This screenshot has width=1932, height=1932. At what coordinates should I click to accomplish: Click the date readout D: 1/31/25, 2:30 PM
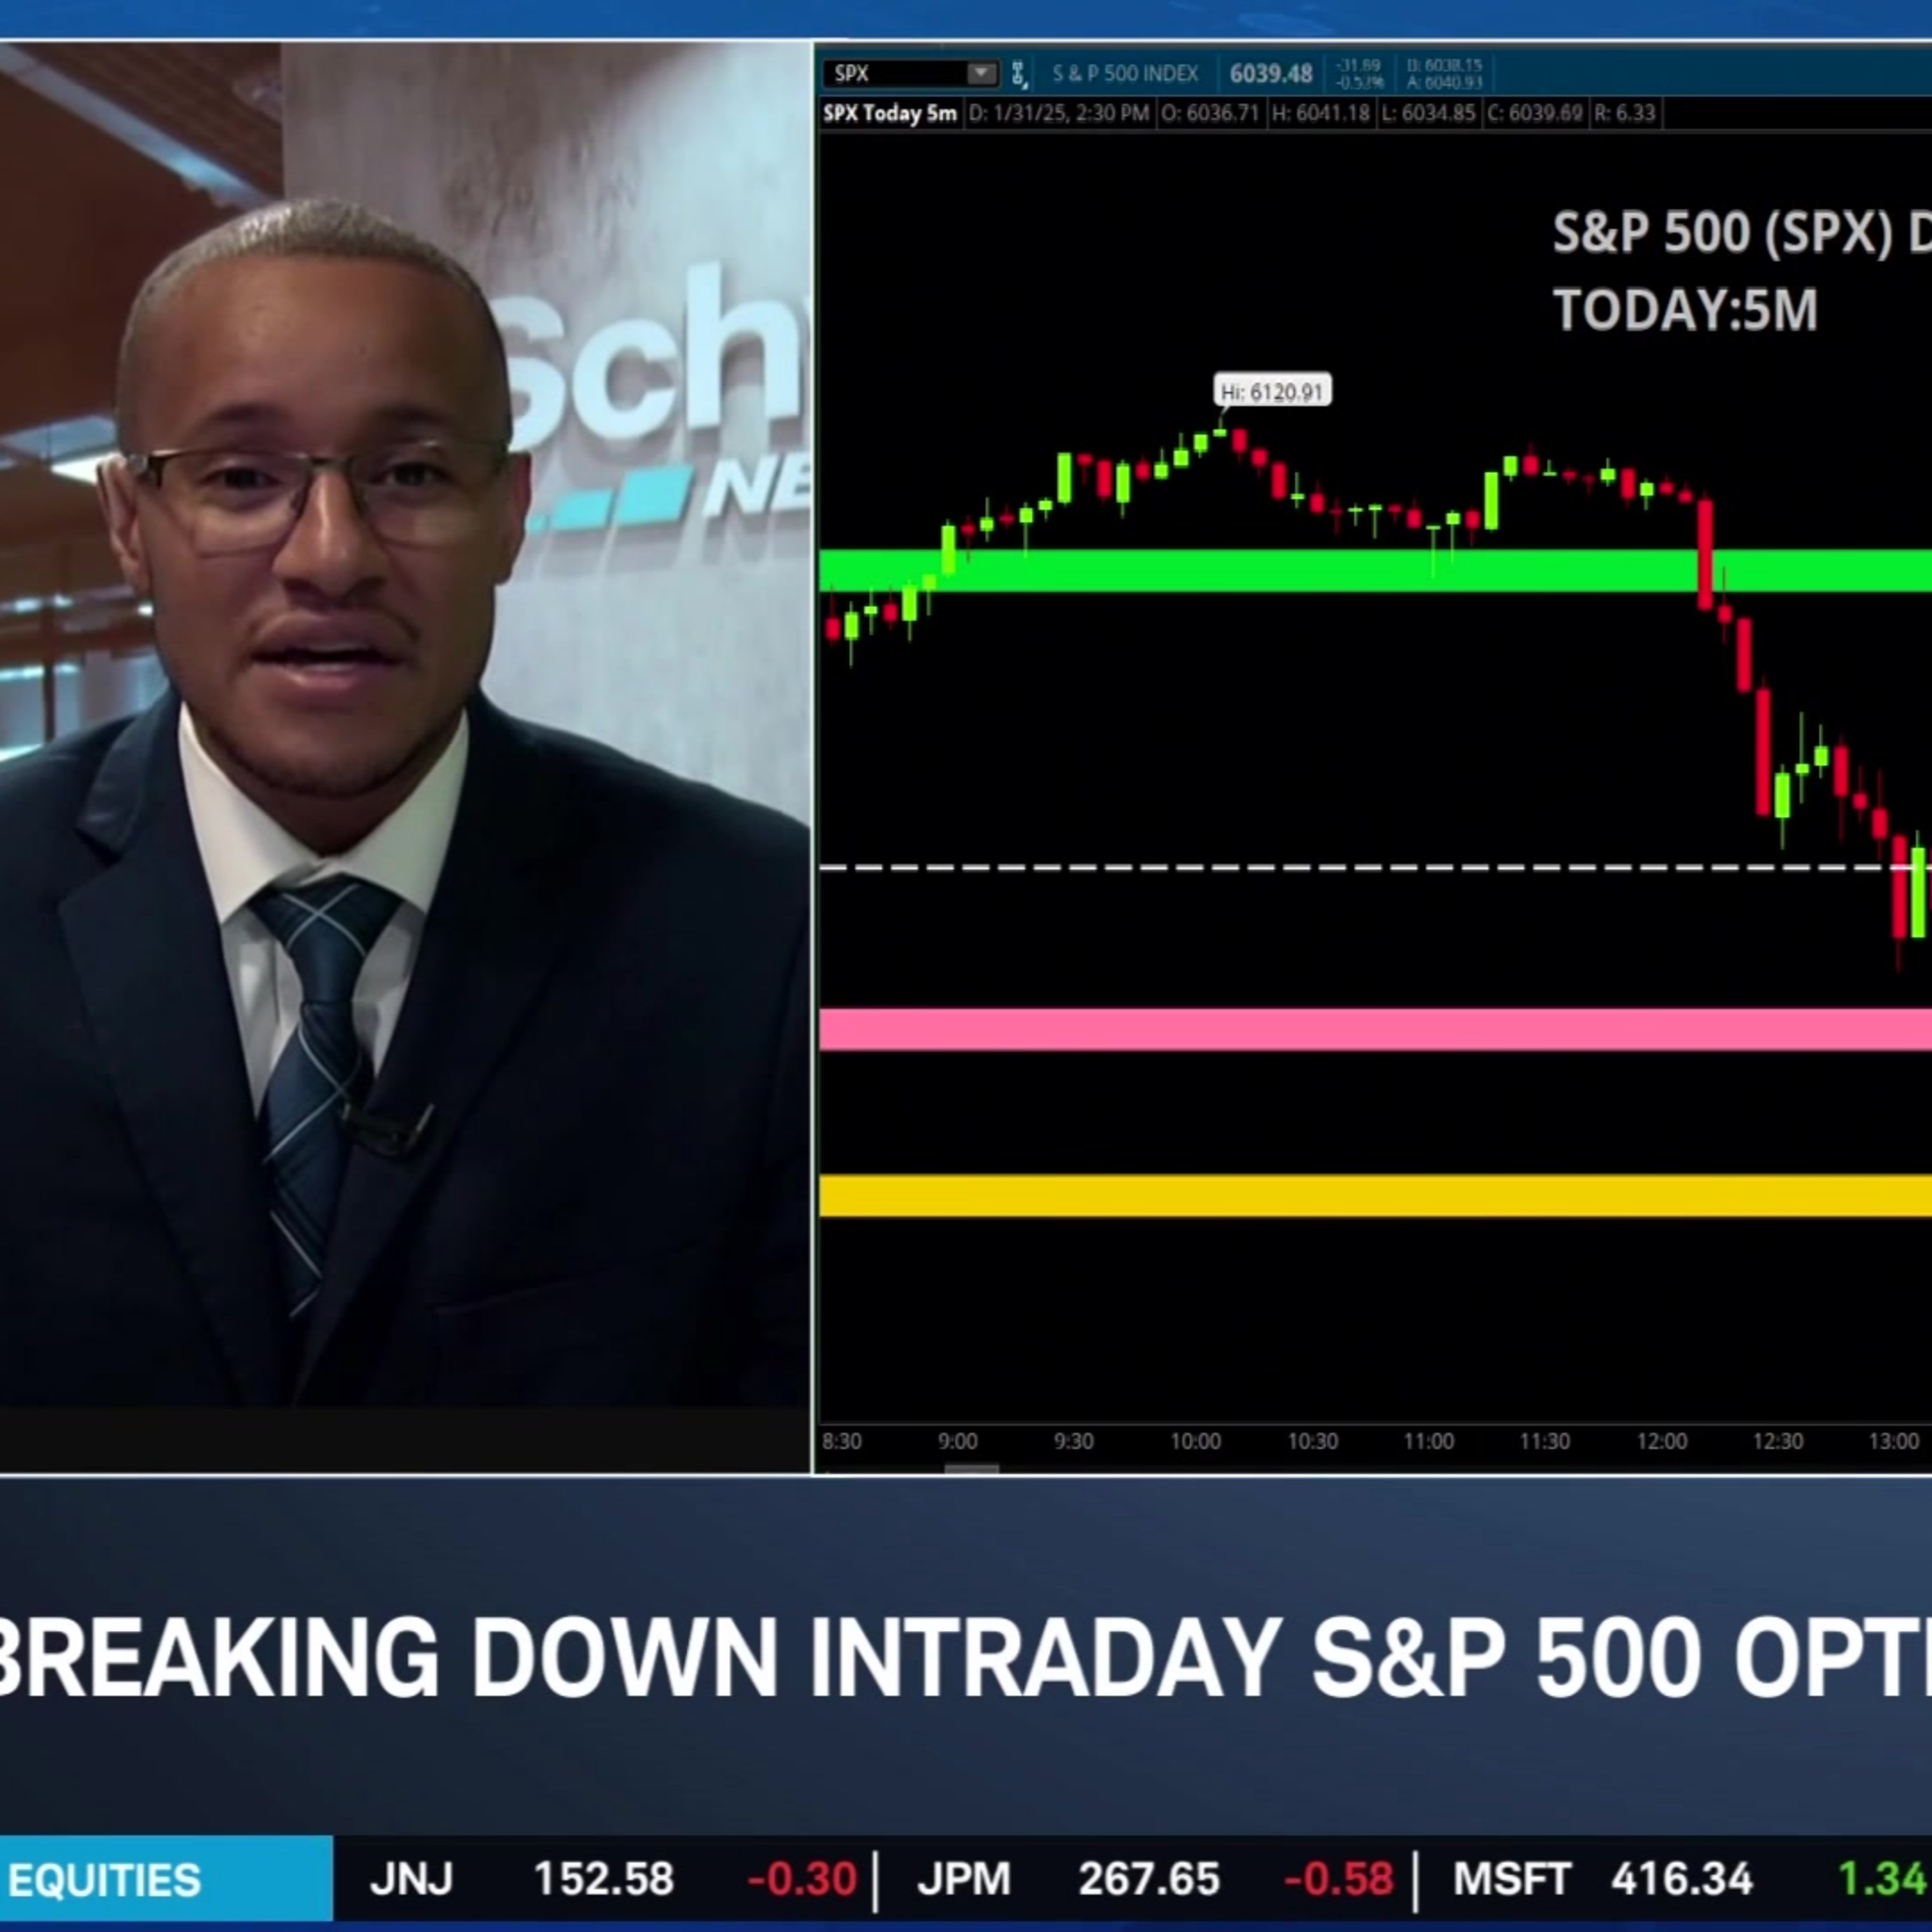(1059, 113)
